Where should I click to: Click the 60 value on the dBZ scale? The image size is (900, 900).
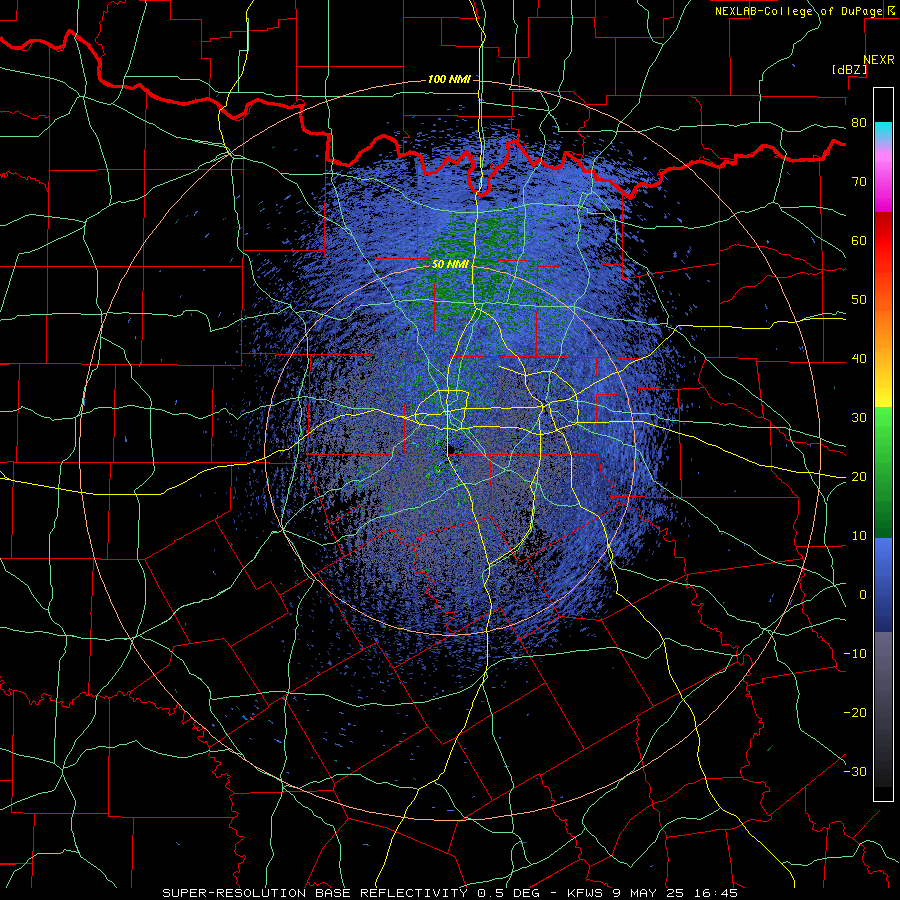pos(858,241)
